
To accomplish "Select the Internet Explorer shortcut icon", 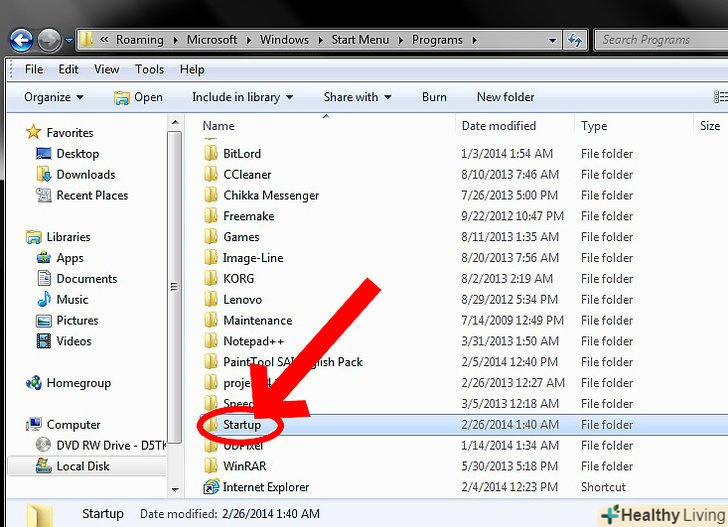I will point(211,487).
